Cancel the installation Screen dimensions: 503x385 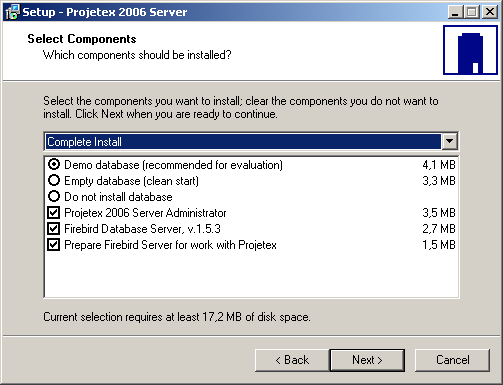[x=452, y=360]
